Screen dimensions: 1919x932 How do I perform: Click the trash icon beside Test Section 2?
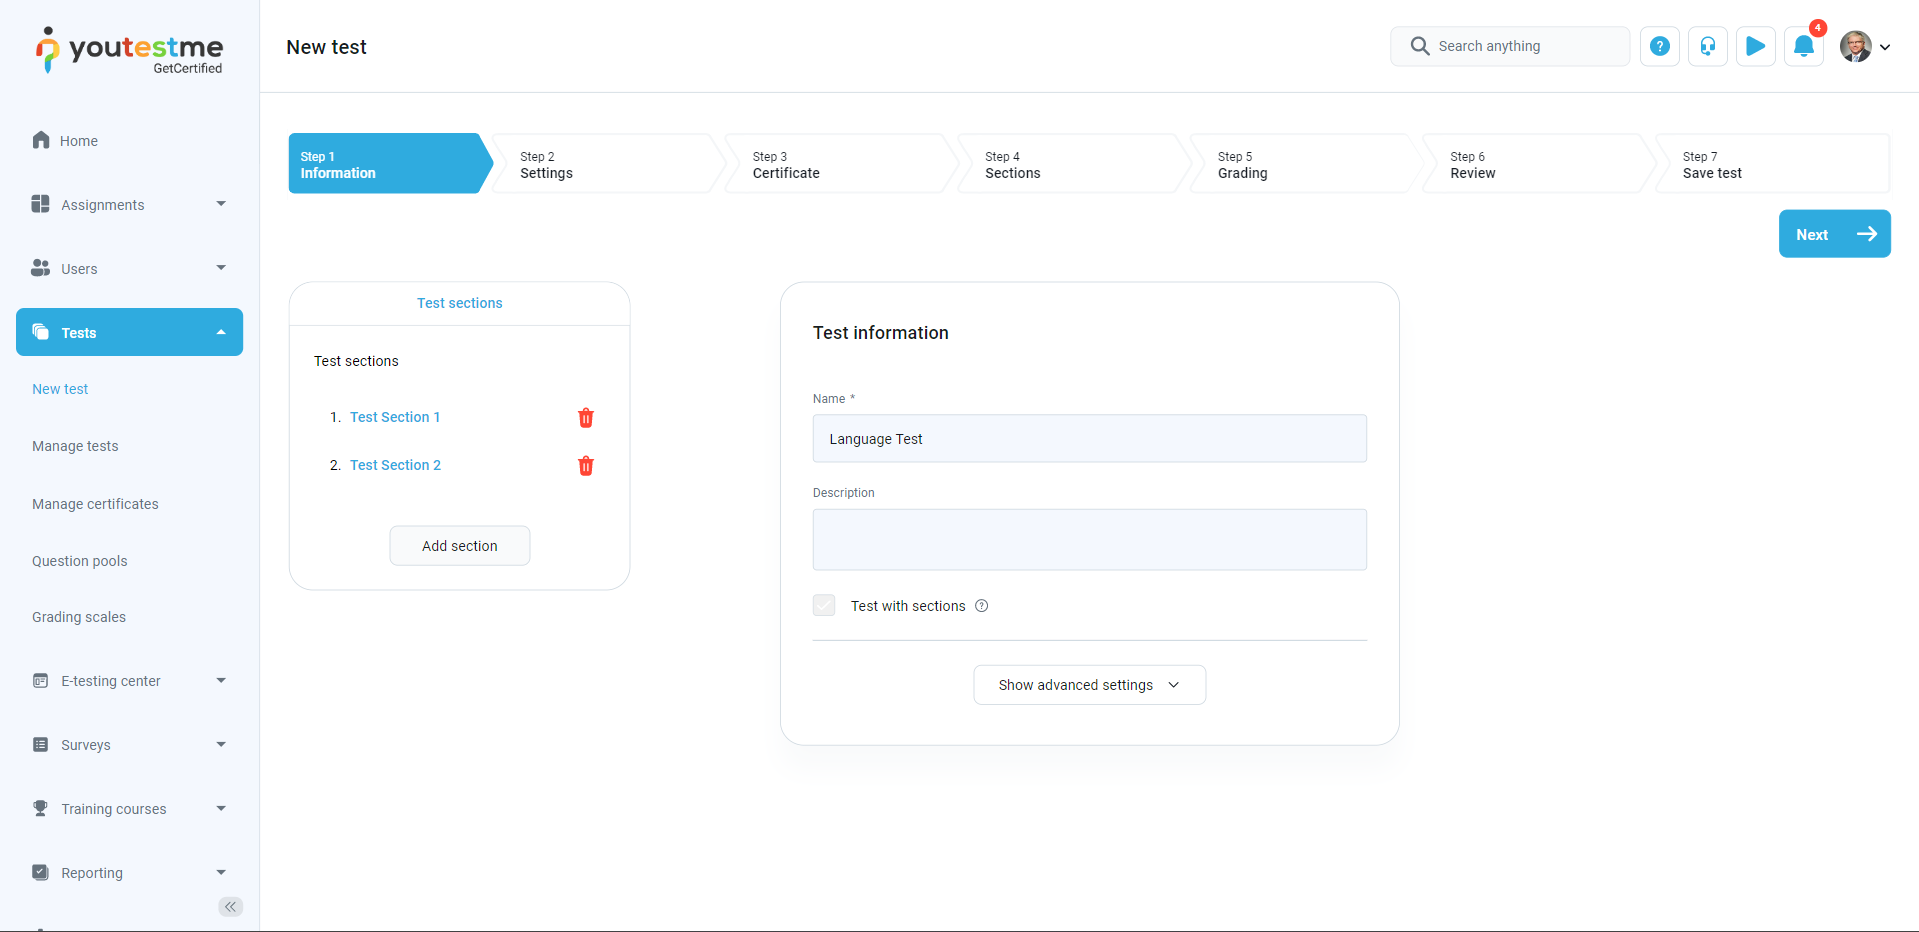586,466
